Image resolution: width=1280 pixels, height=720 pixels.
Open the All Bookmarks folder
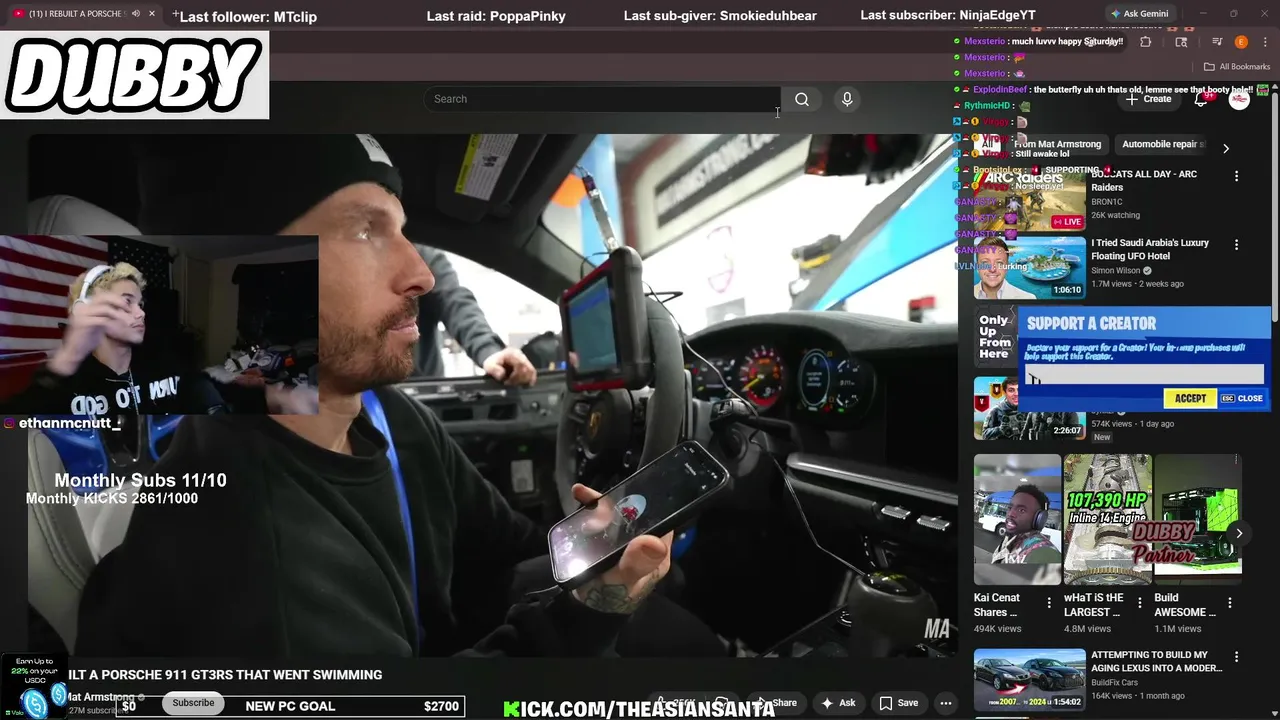point(1237,67)
